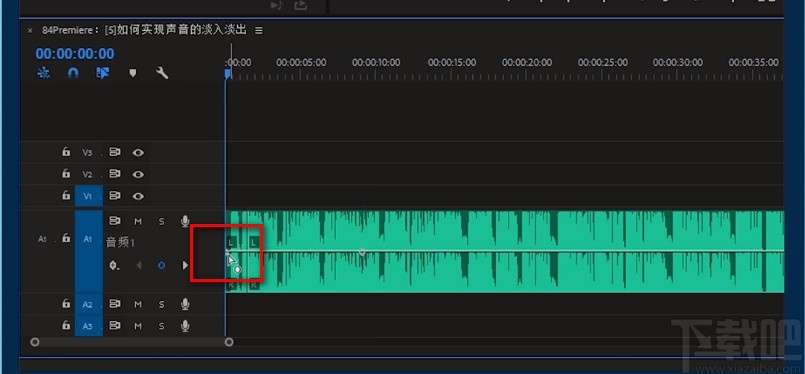Select the audio clip on A1
Image resolution: width=805 pixels, height=374 pixels.
click(505, 251)
